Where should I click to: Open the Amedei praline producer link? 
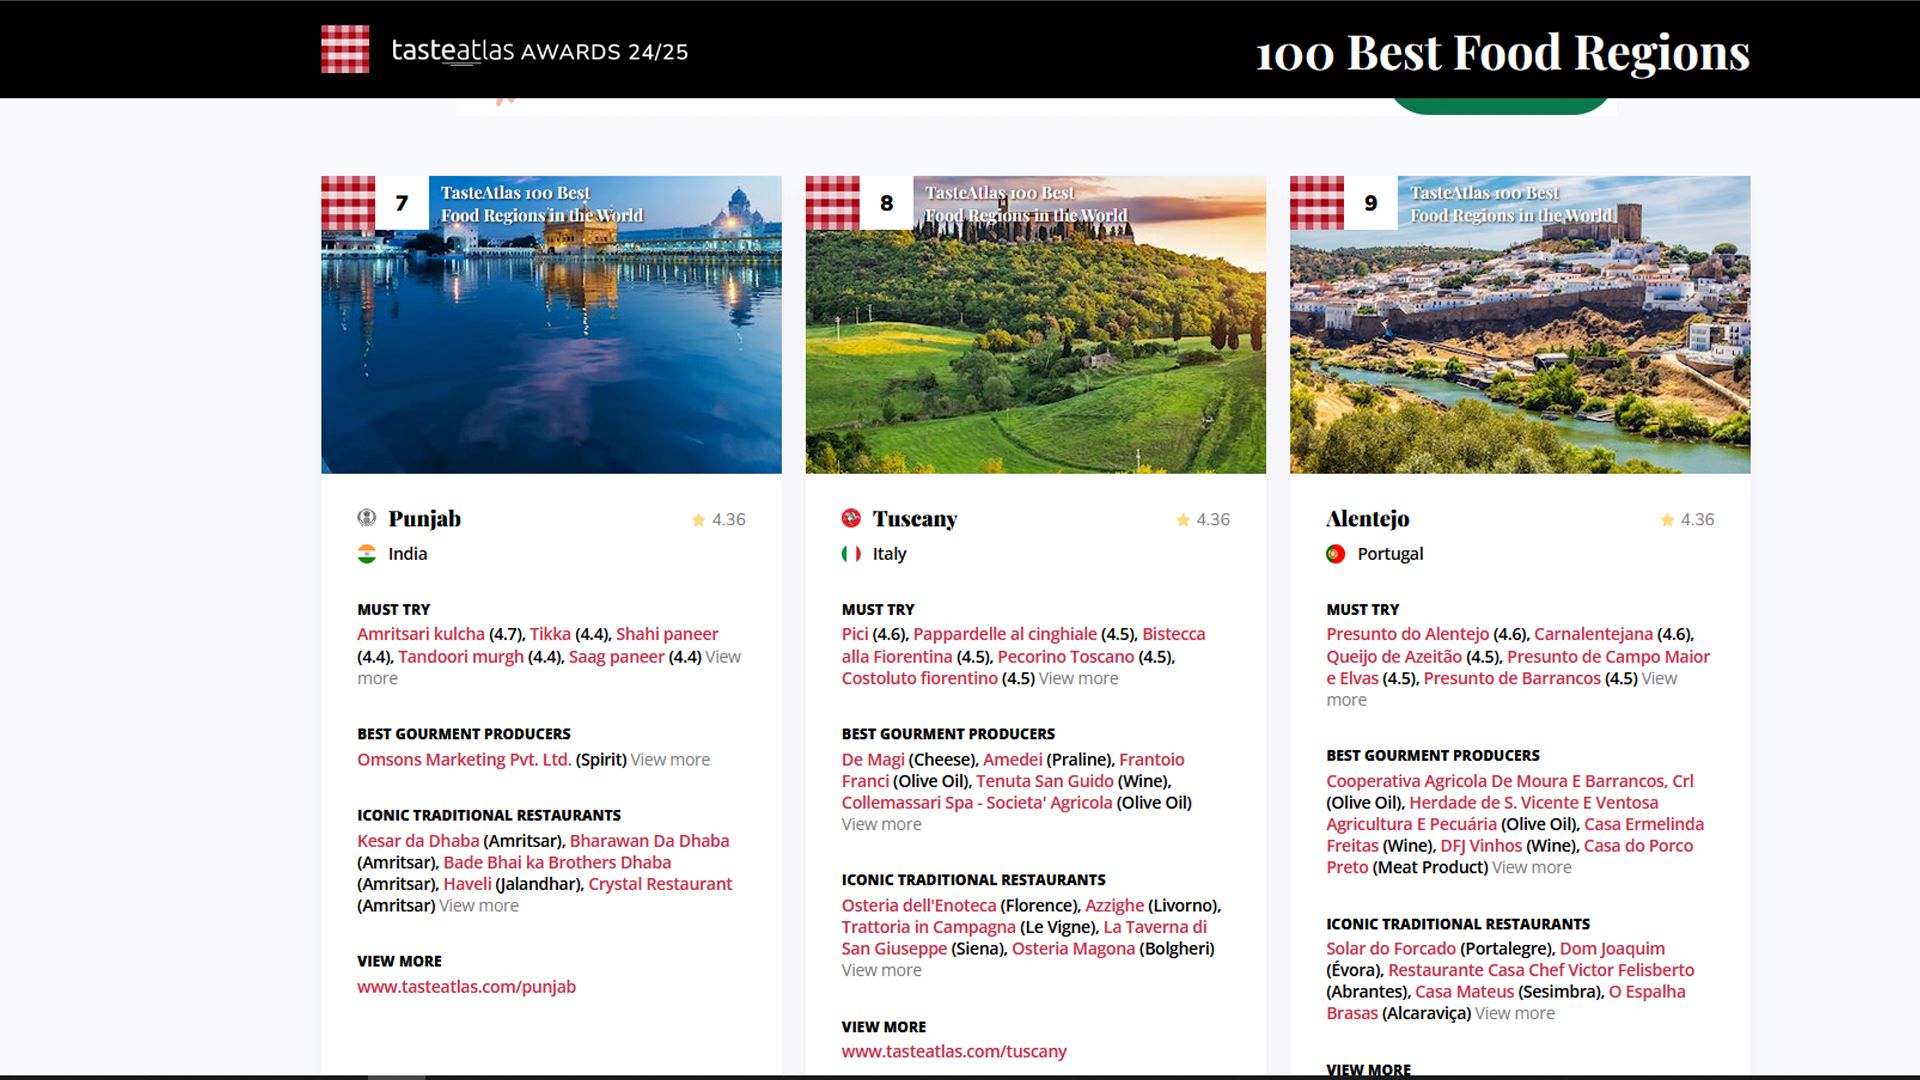click(x=1012, y=760)
